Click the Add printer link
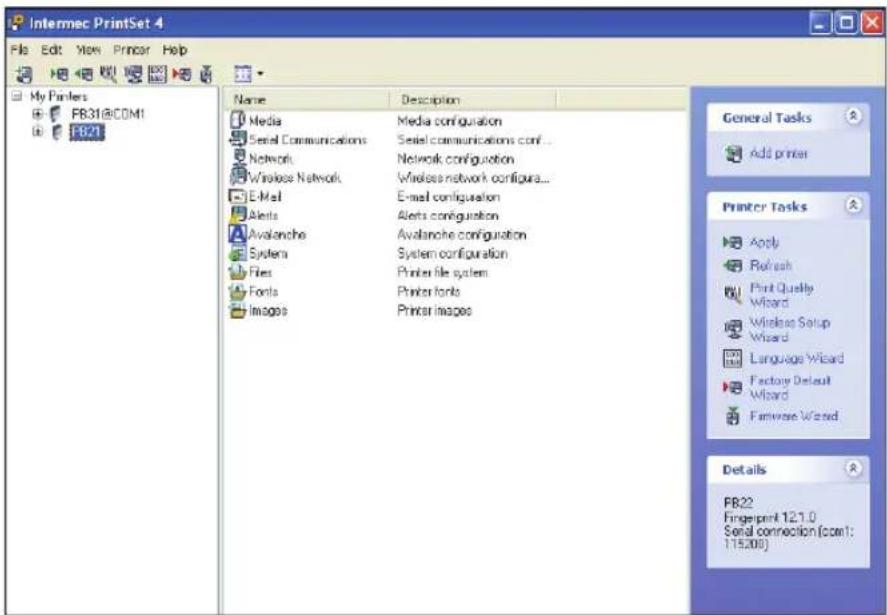Image resolution: width=887 pixels, height=615 pixels. [778, 154]
